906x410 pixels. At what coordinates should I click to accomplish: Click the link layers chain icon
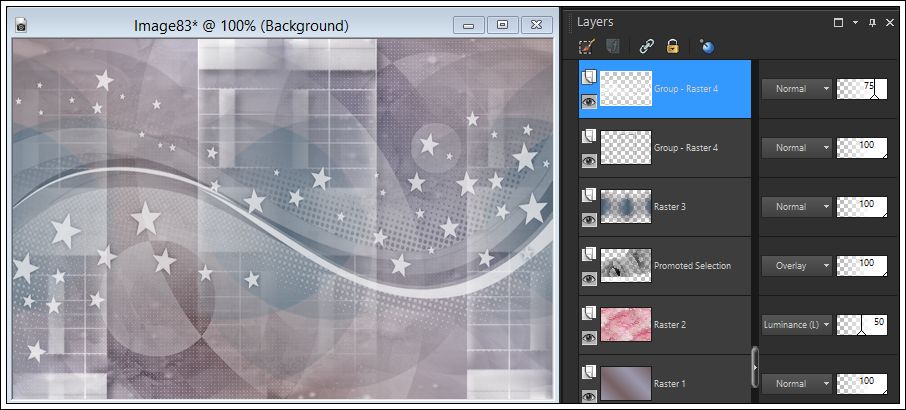[x=647, y=47]
